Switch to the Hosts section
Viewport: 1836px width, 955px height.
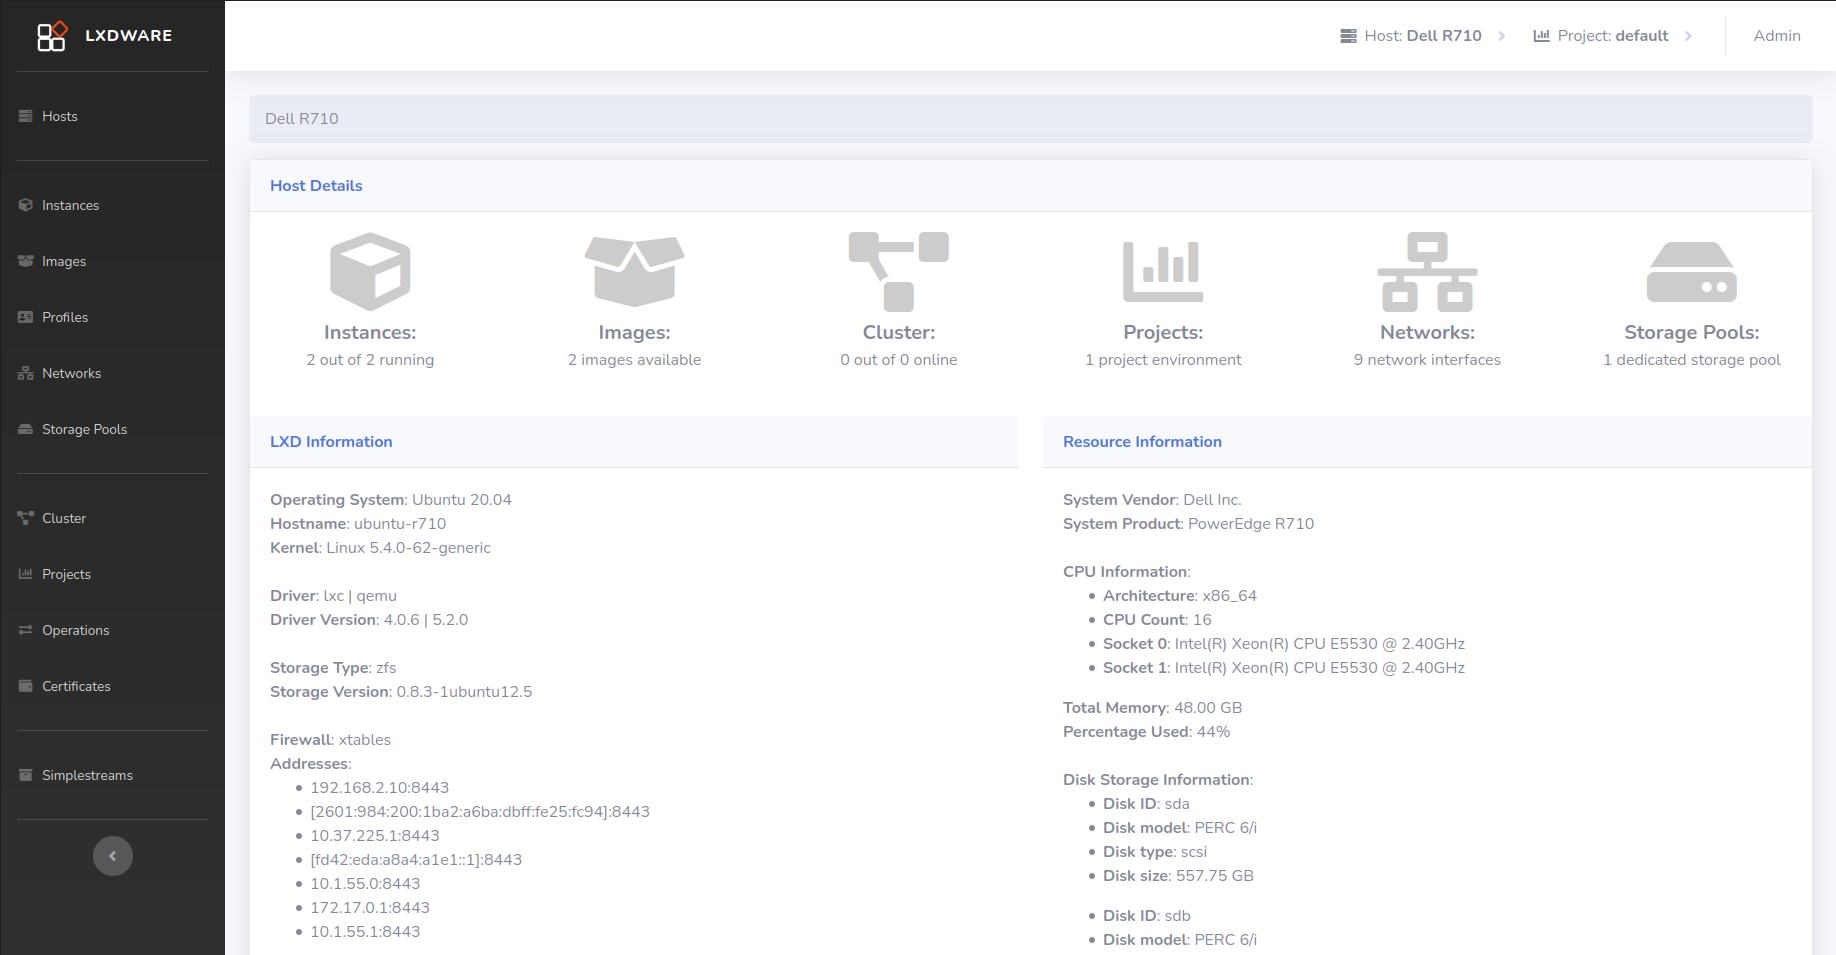pos(59,116)
